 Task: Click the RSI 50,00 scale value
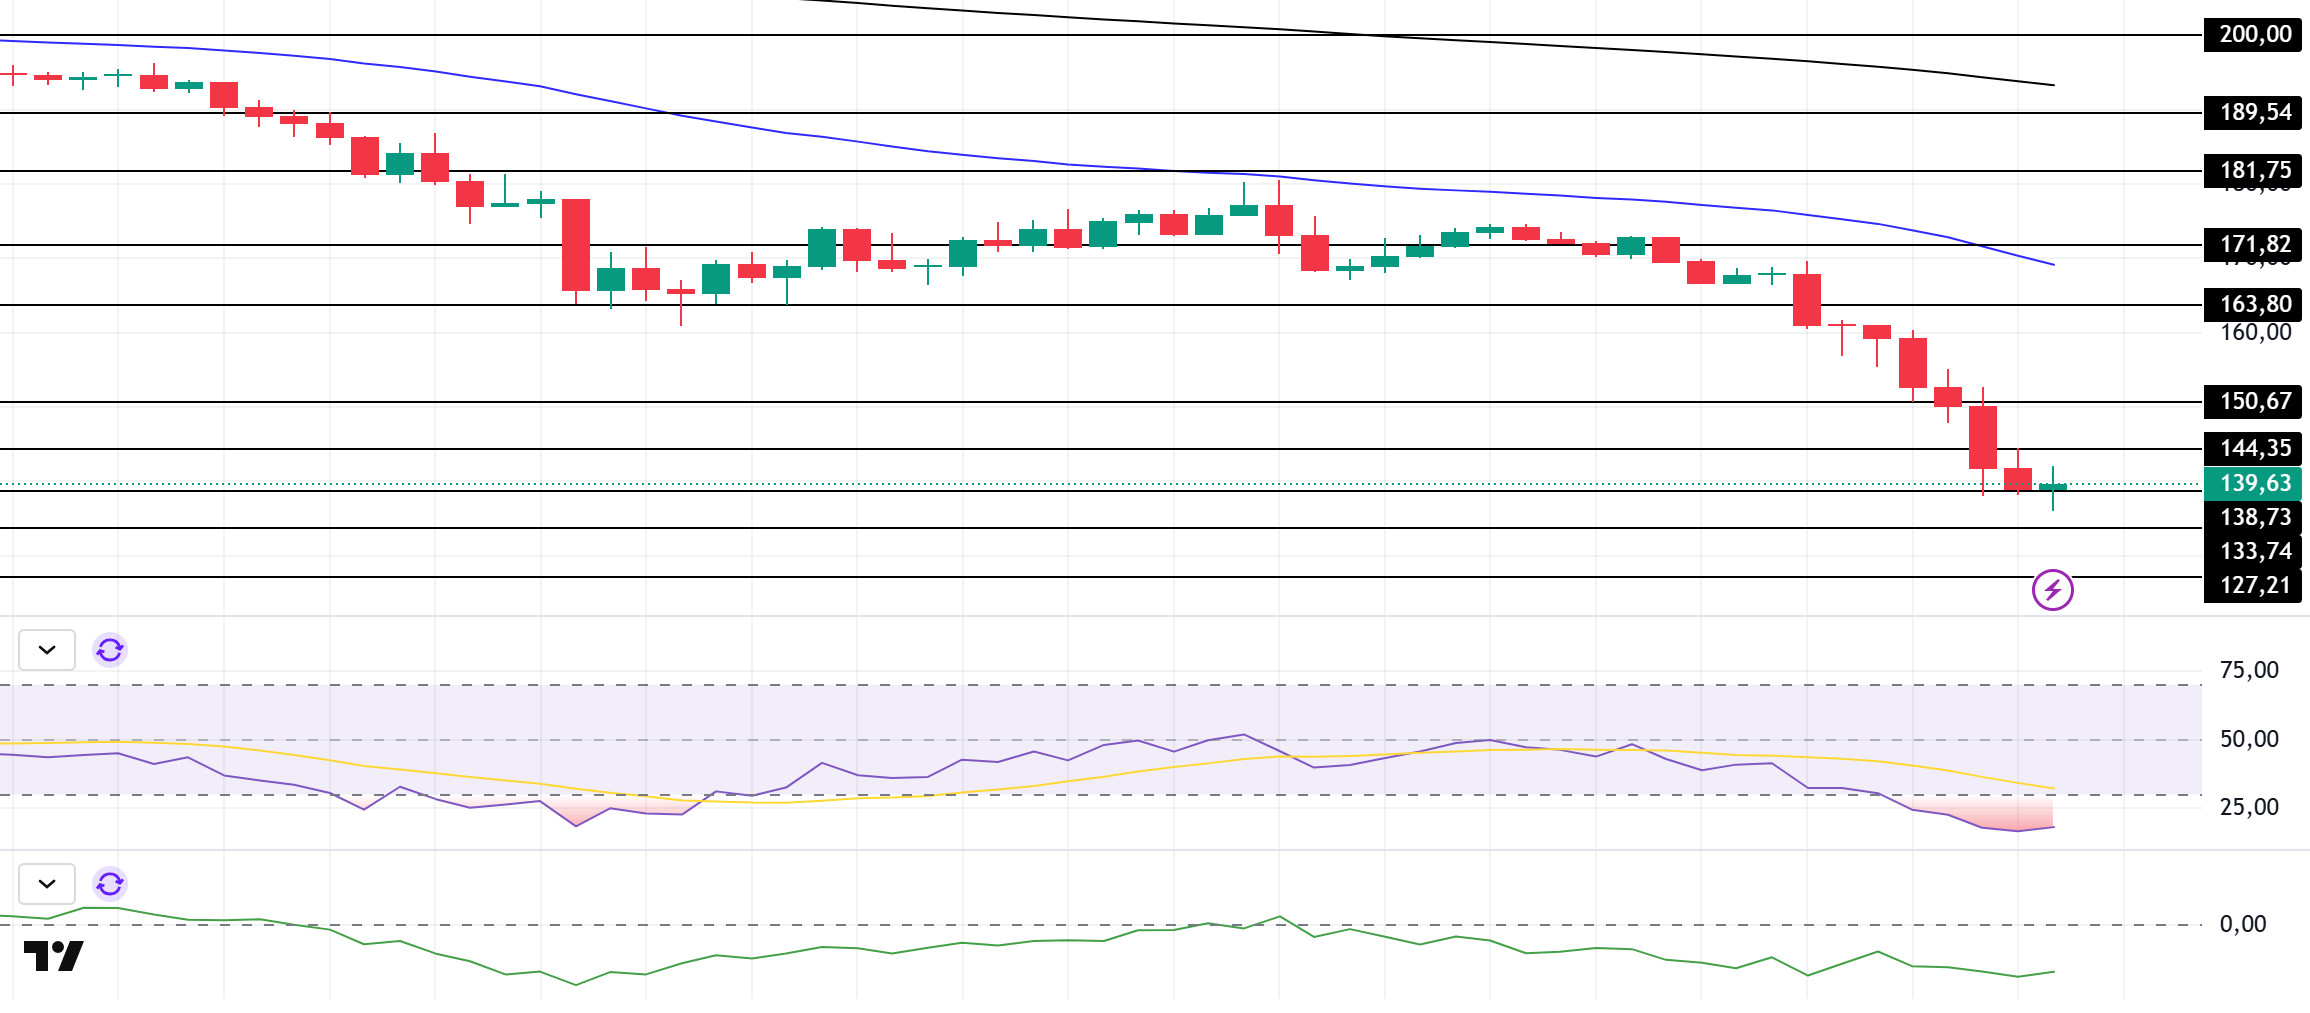click(2249, 740)
